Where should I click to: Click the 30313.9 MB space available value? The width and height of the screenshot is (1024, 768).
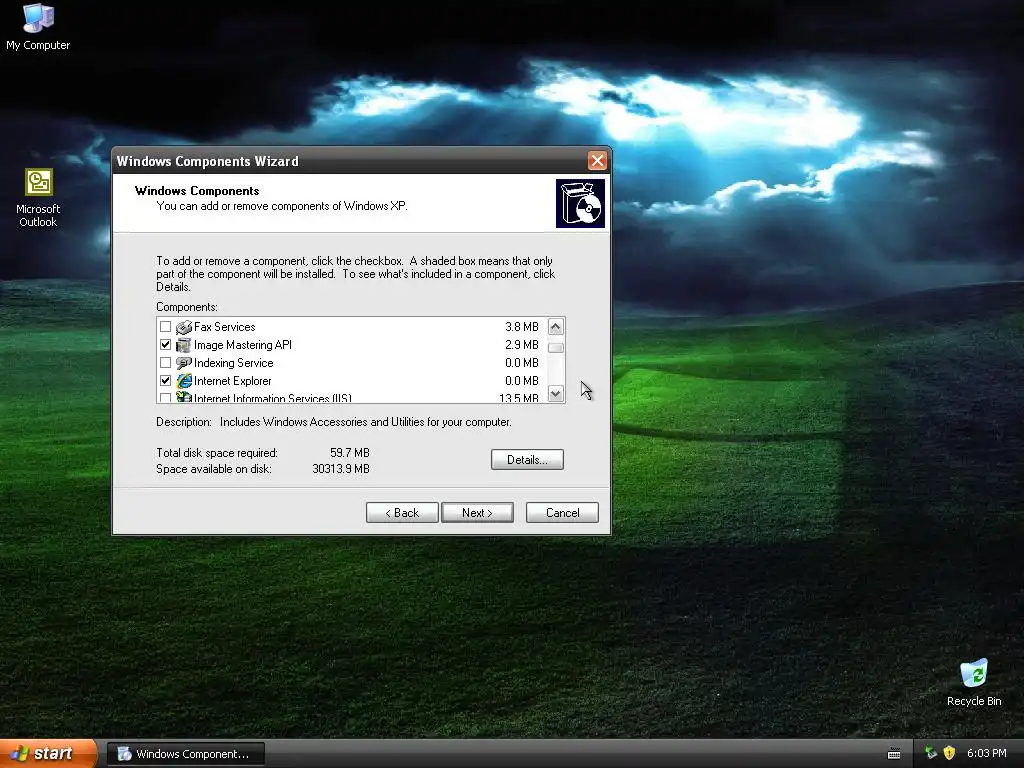tap(341, 469)
